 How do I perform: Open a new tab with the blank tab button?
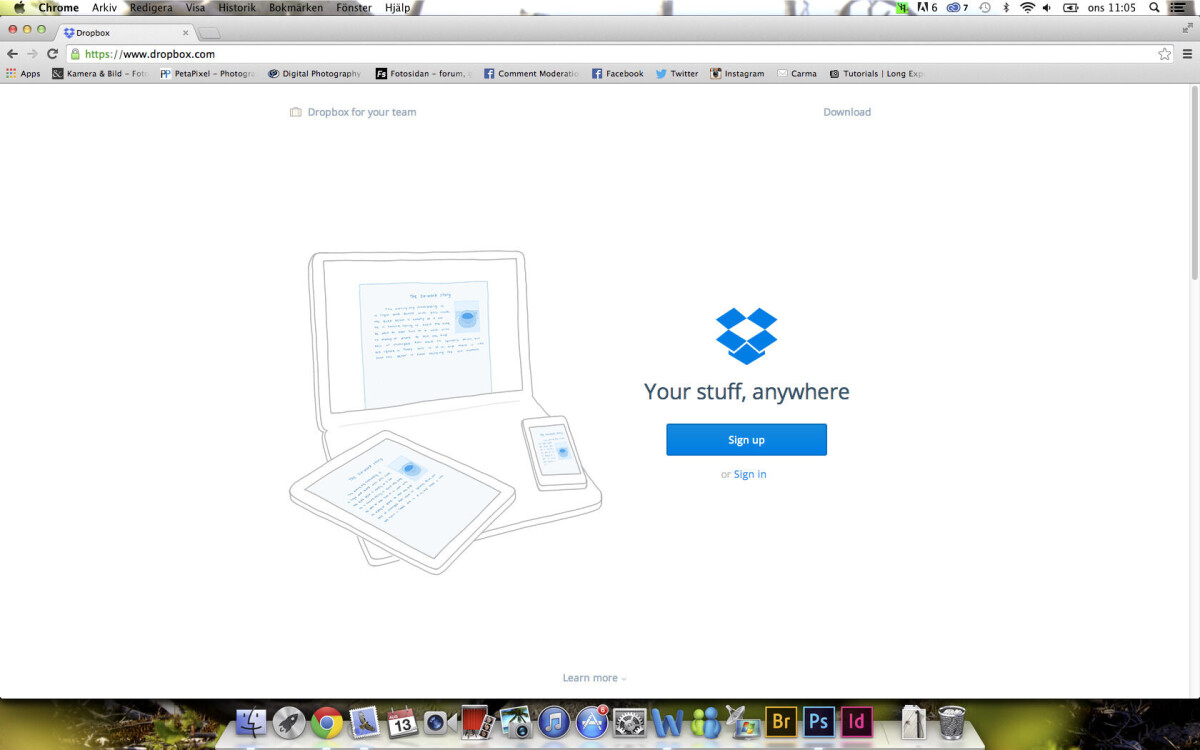point(209,33)
